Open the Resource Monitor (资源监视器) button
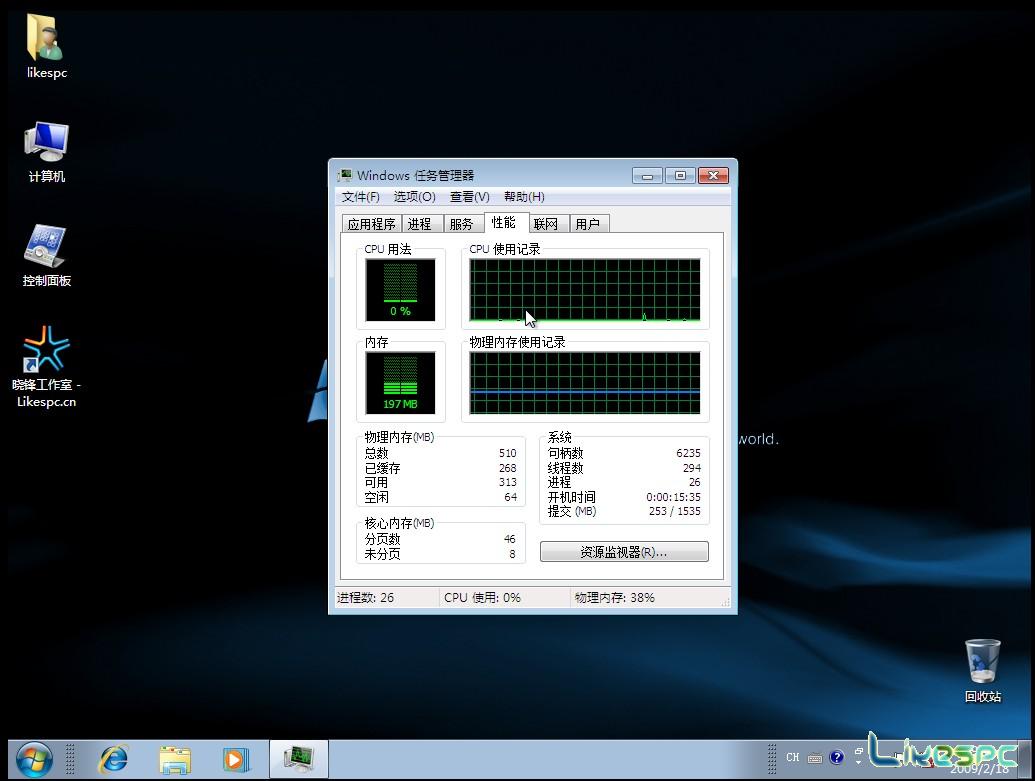Viewport: 1035px width, 781px height. (623, 551)
